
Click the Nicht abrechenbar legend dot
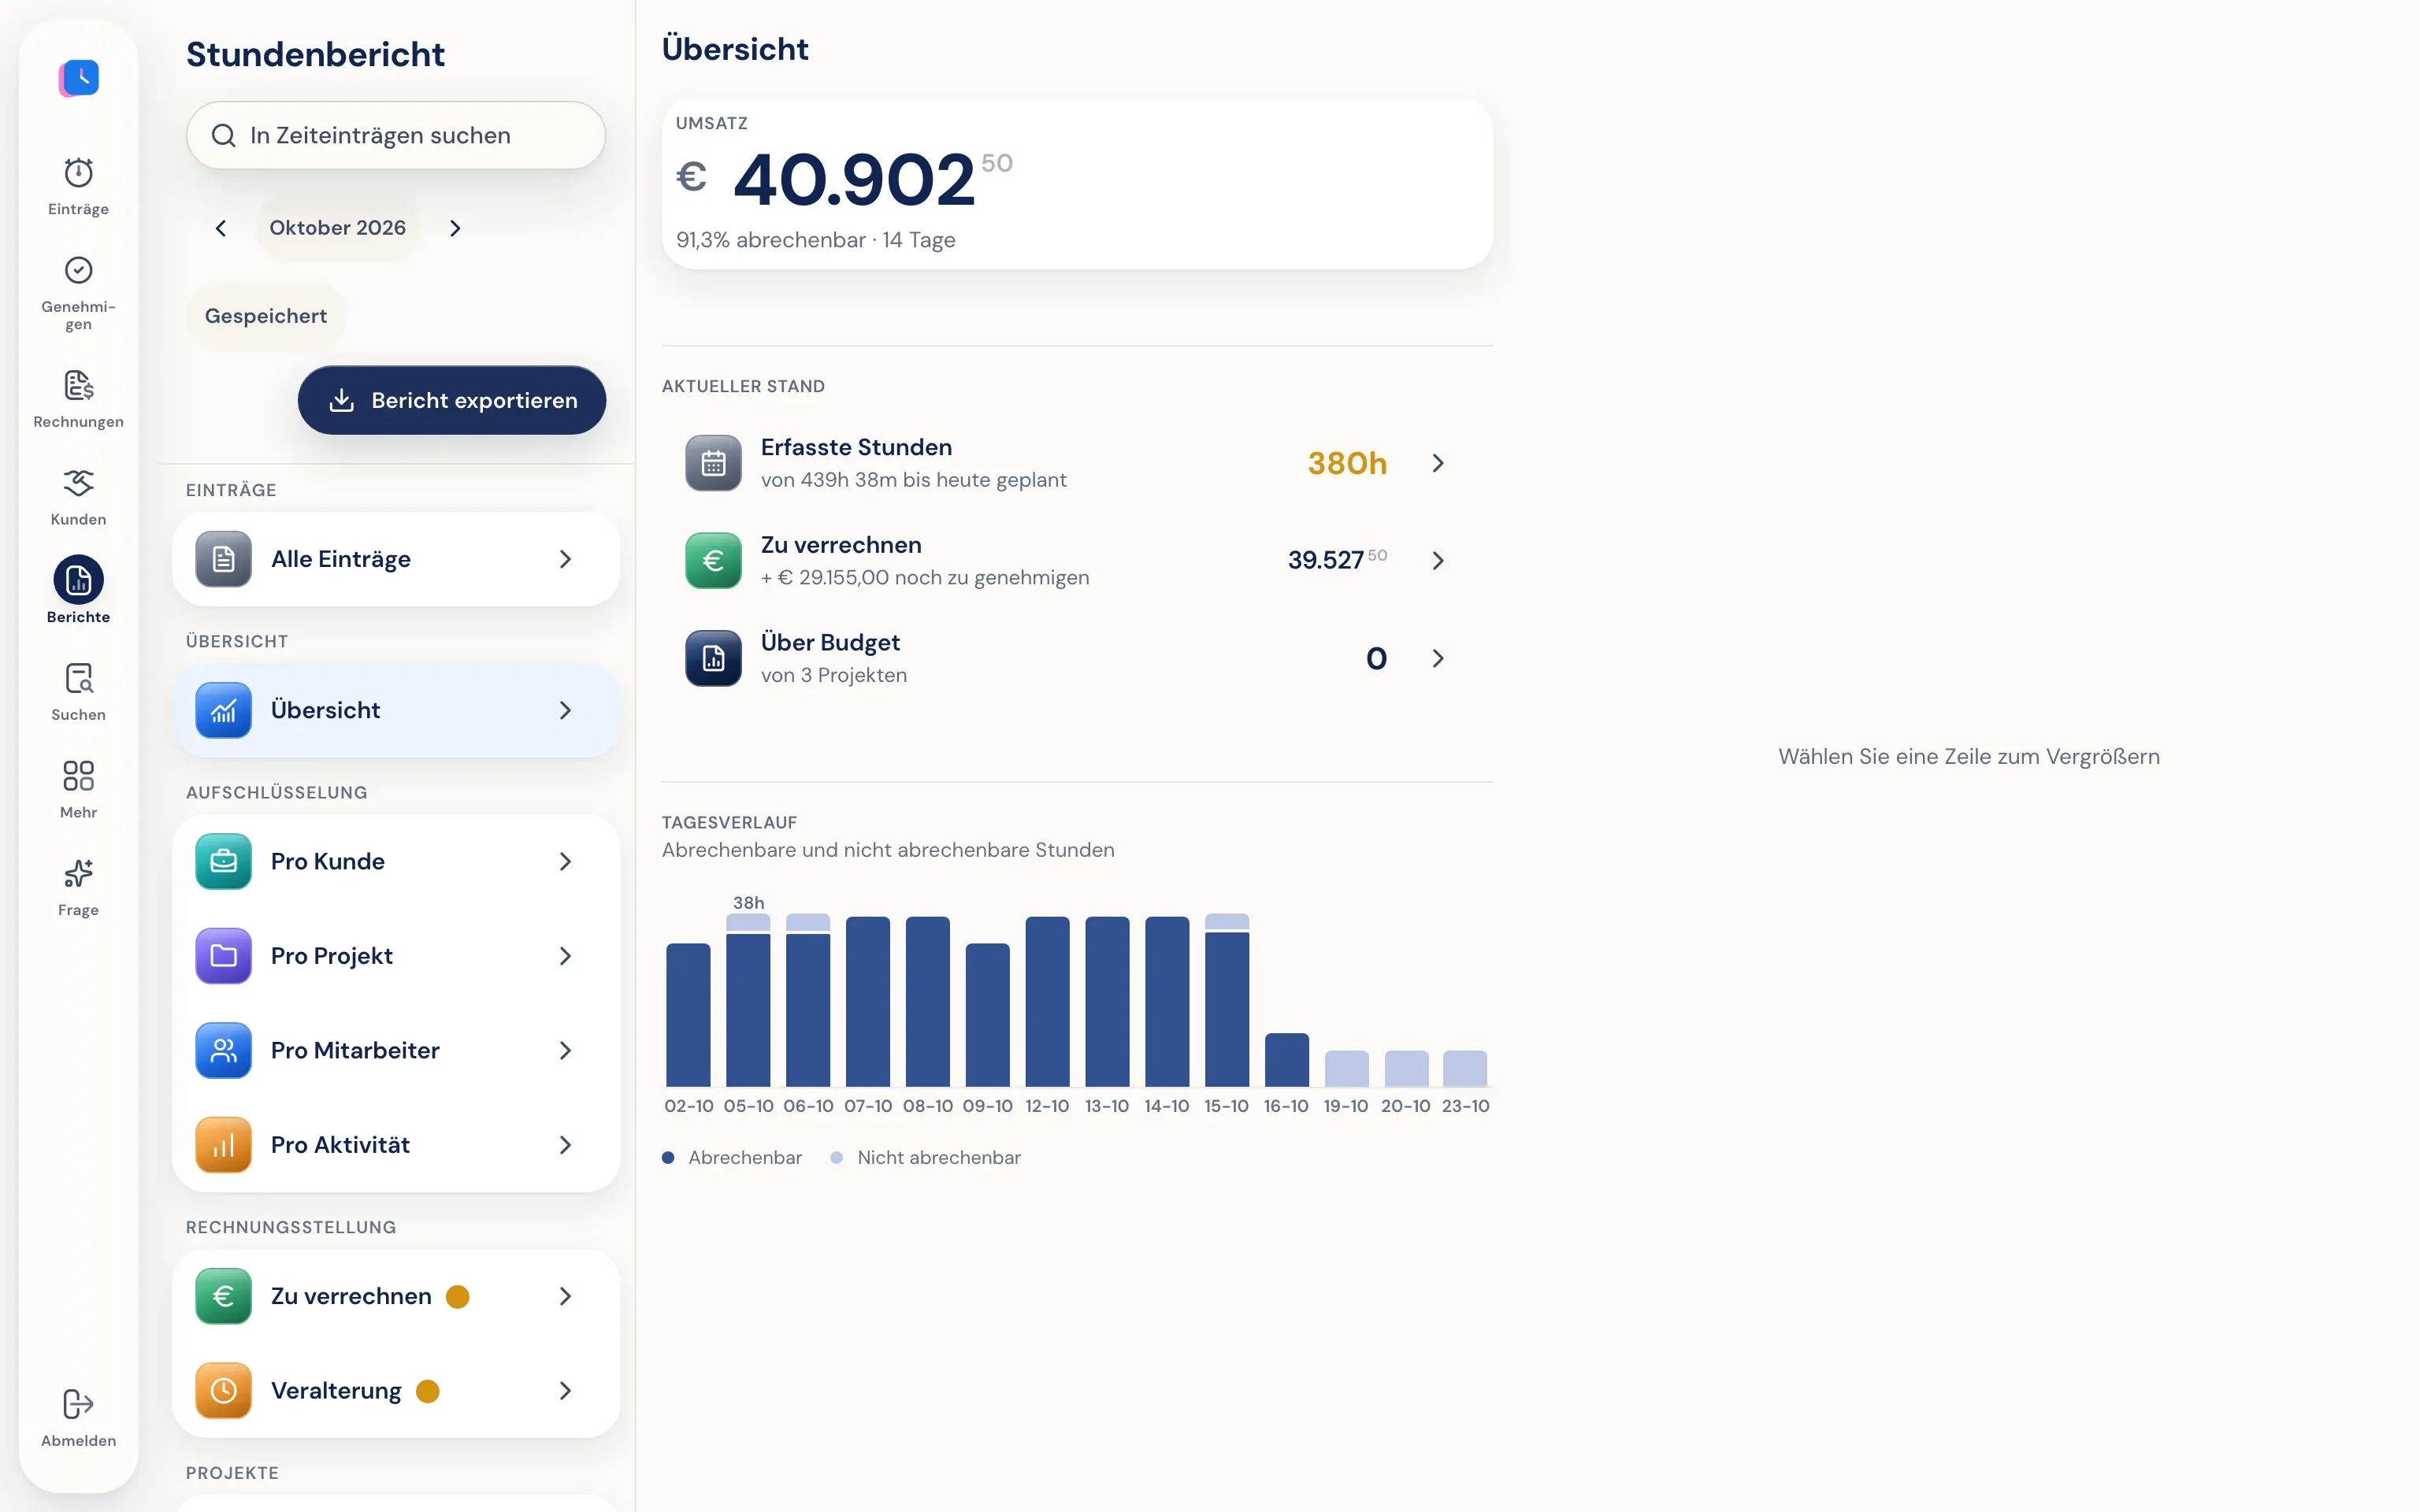837,1157
